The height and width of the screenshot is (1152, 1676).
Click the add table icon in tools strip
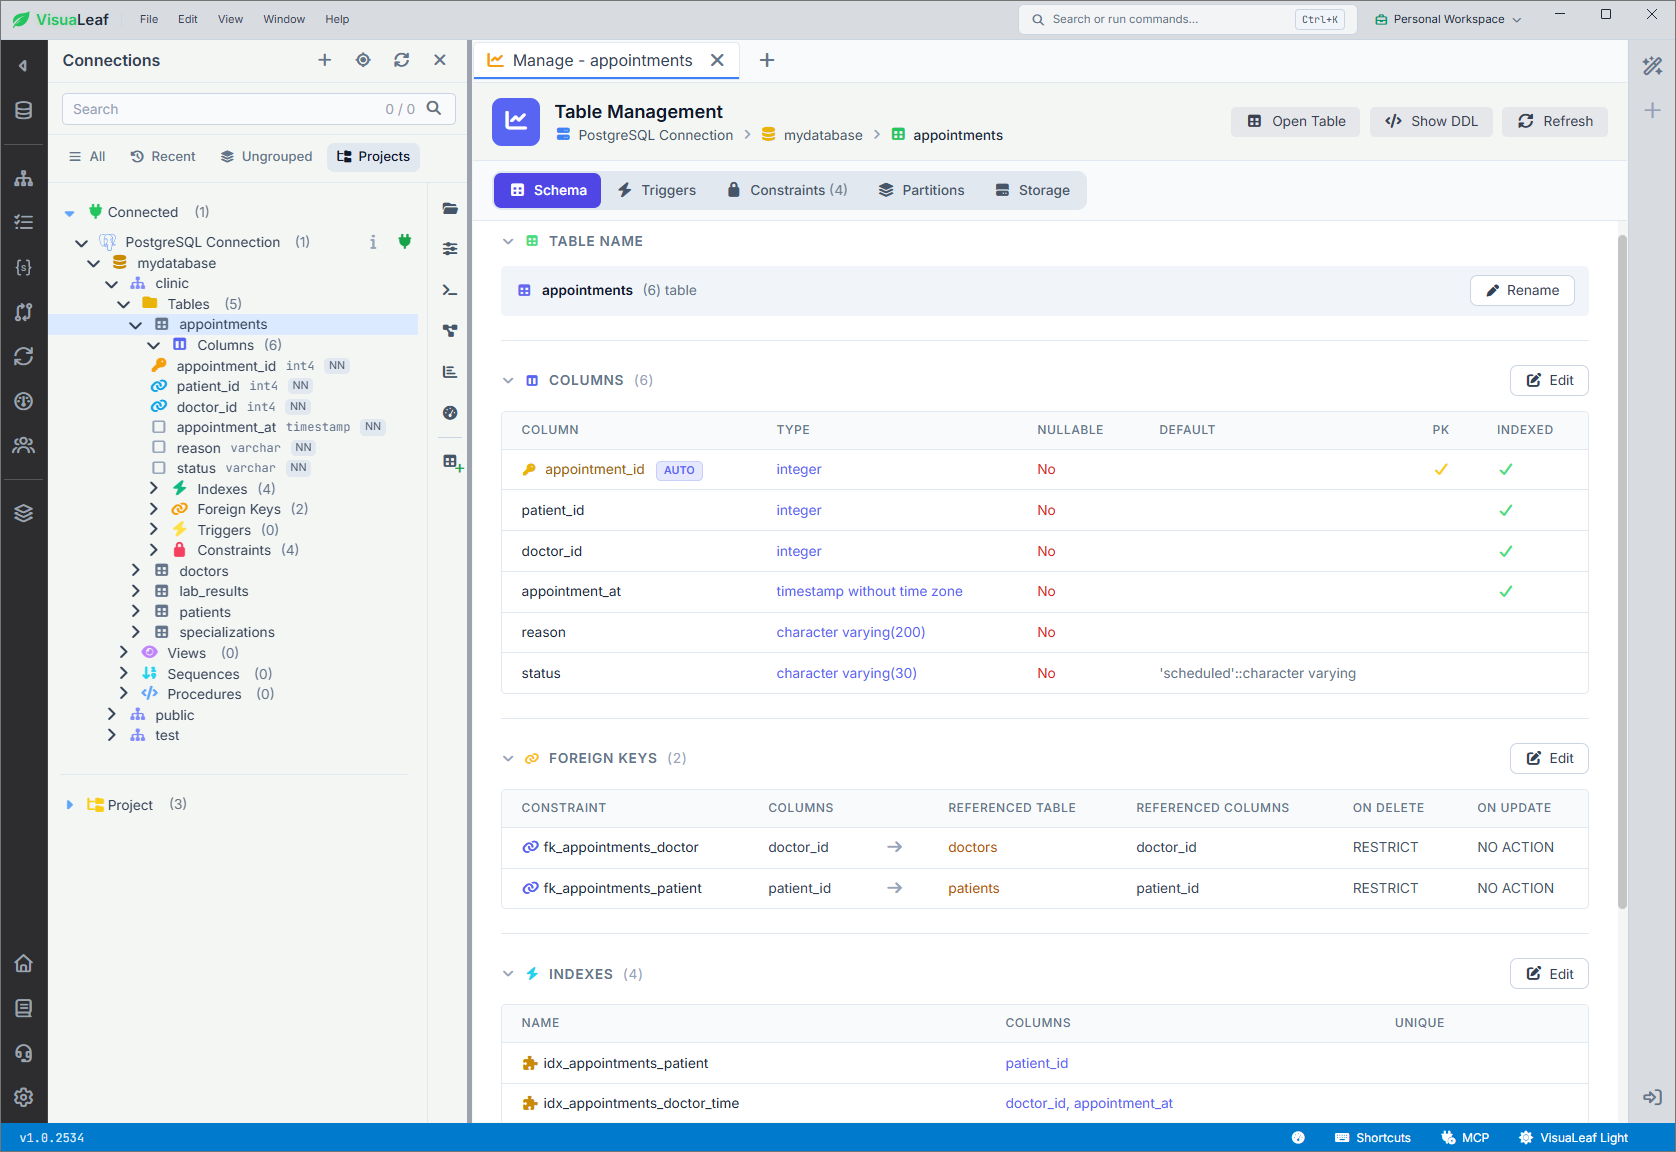(452, 462)
